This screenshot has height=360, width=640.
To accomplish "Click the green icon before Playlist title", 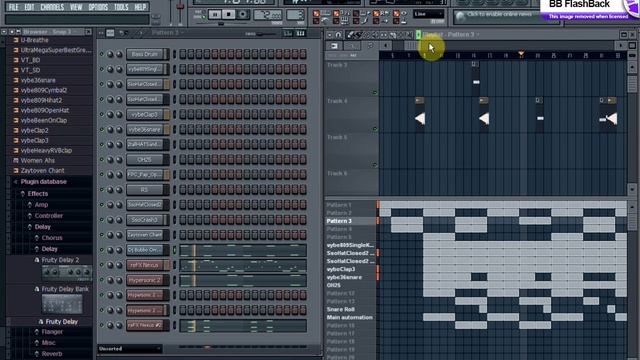I will click(x=418, y=35).
